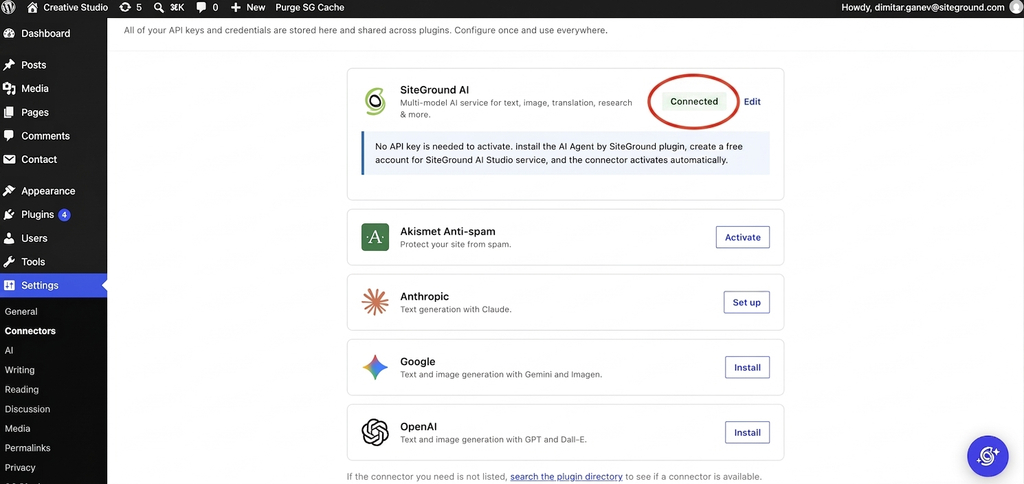Activate the Akismet Anti-spam connector
The height and width of the screenshot is (484, 1024).
(x=743, y=237)
